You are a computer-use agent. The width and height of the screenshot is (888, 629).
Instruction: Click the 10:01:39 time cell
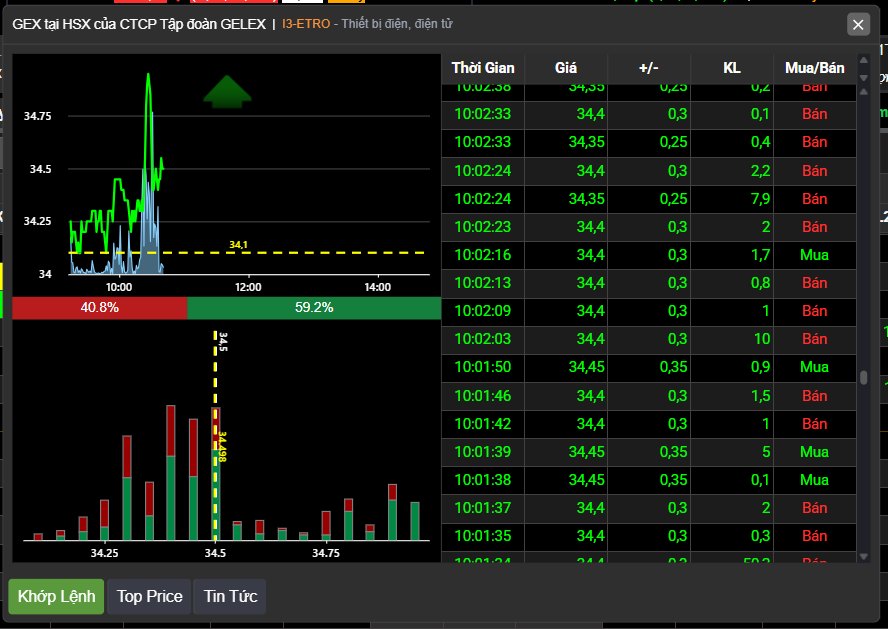click(483, 452)
